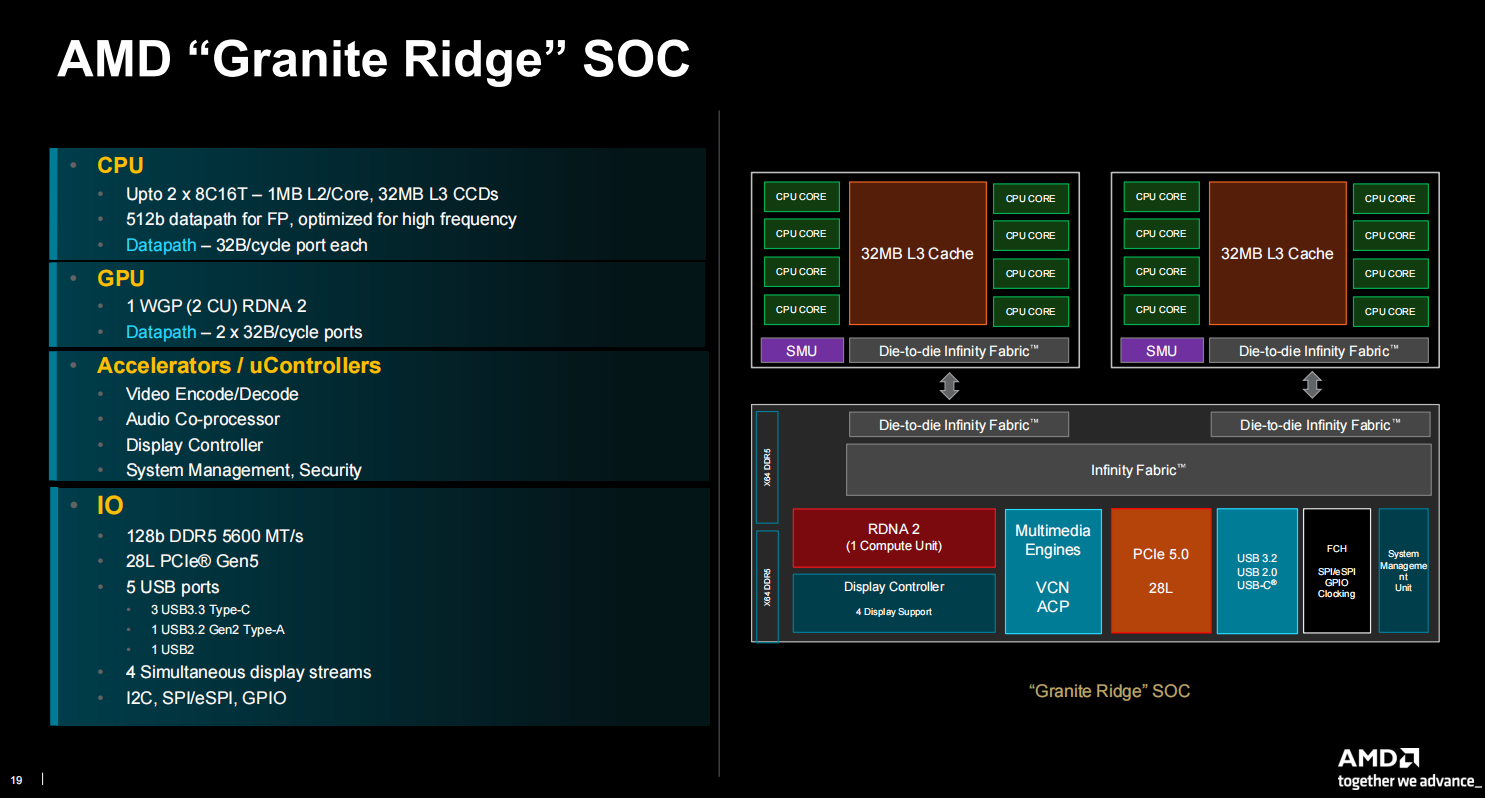The width and height of the screenshot is (1485, 798).
Task: Click the blue Datapath text under GPU
Action: click(x=161, y=332)
